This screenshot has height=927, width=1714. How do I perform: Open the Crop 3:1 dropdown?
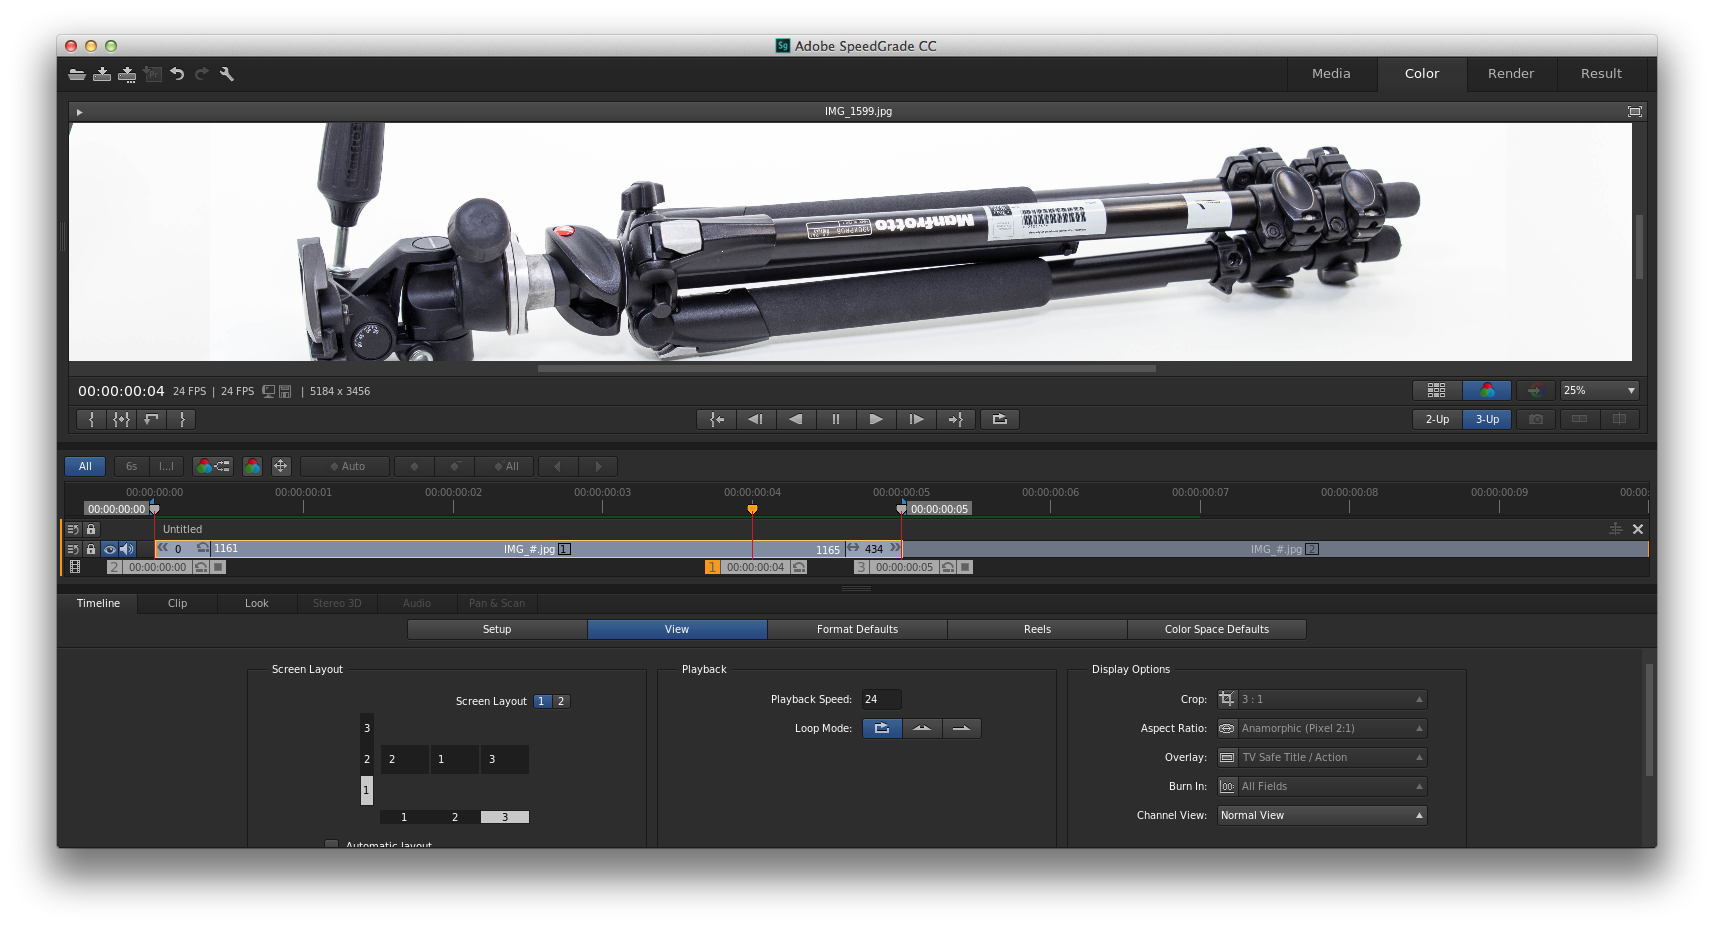click(1322, 699)
